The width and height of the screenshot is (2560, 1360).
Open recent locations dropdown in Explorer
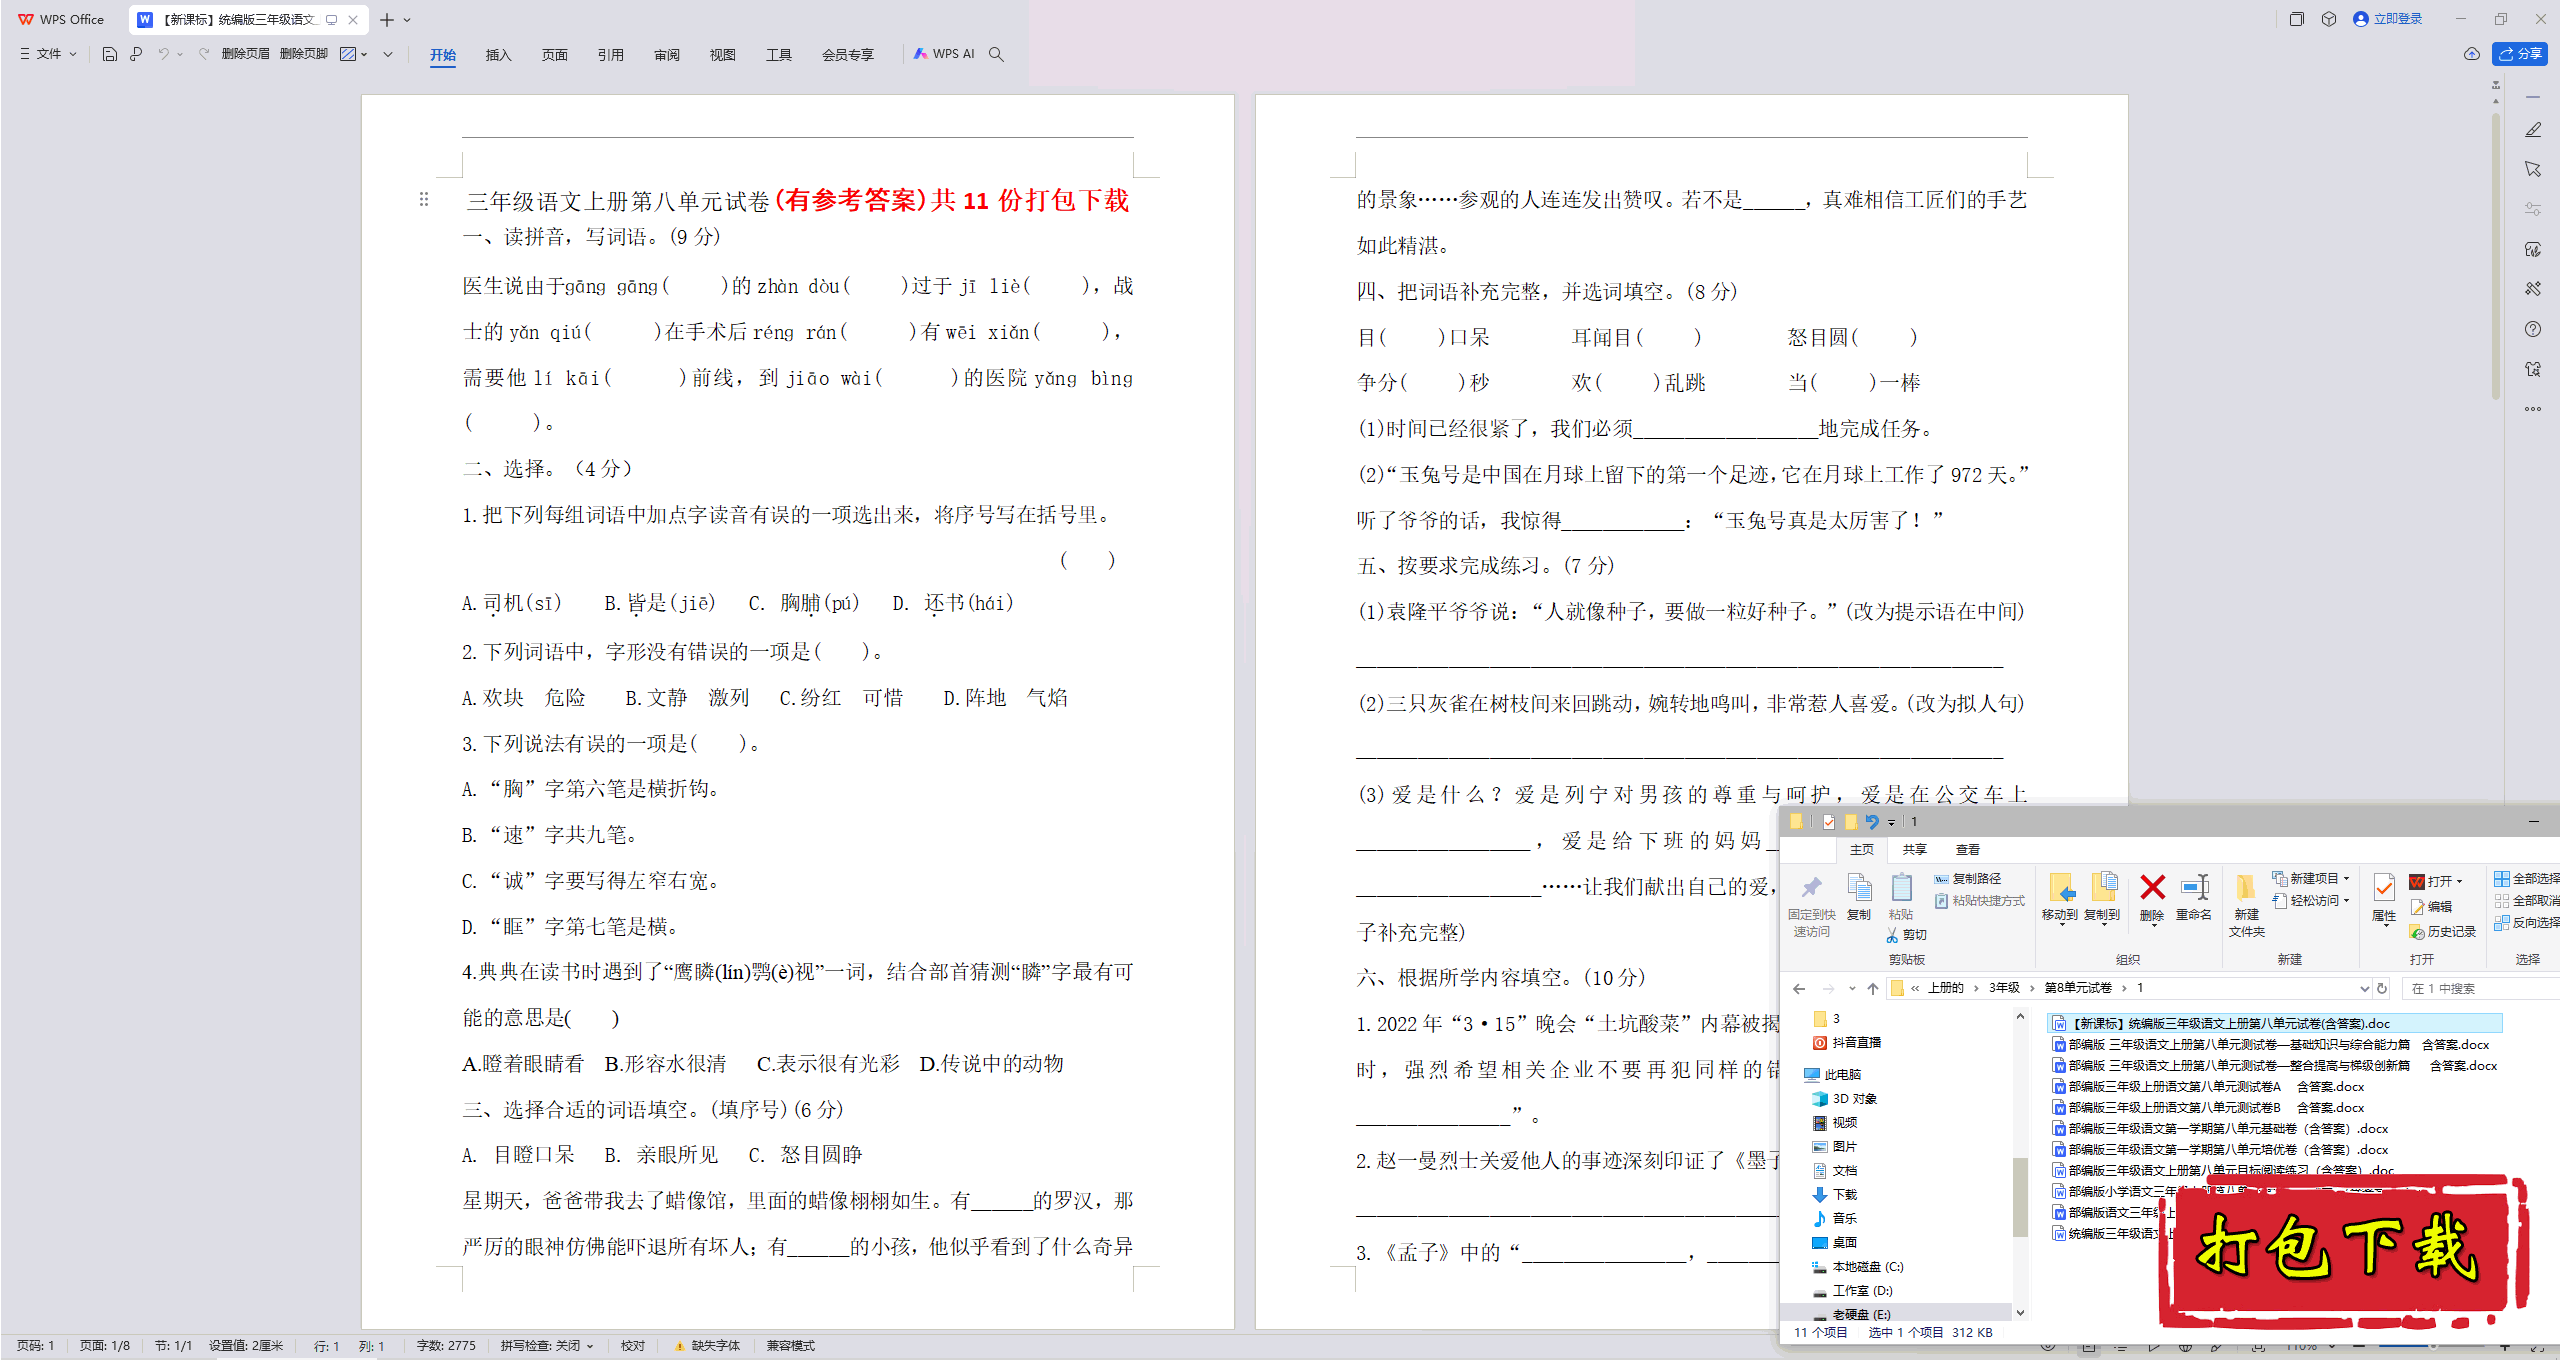click(x=1852, y=989)
